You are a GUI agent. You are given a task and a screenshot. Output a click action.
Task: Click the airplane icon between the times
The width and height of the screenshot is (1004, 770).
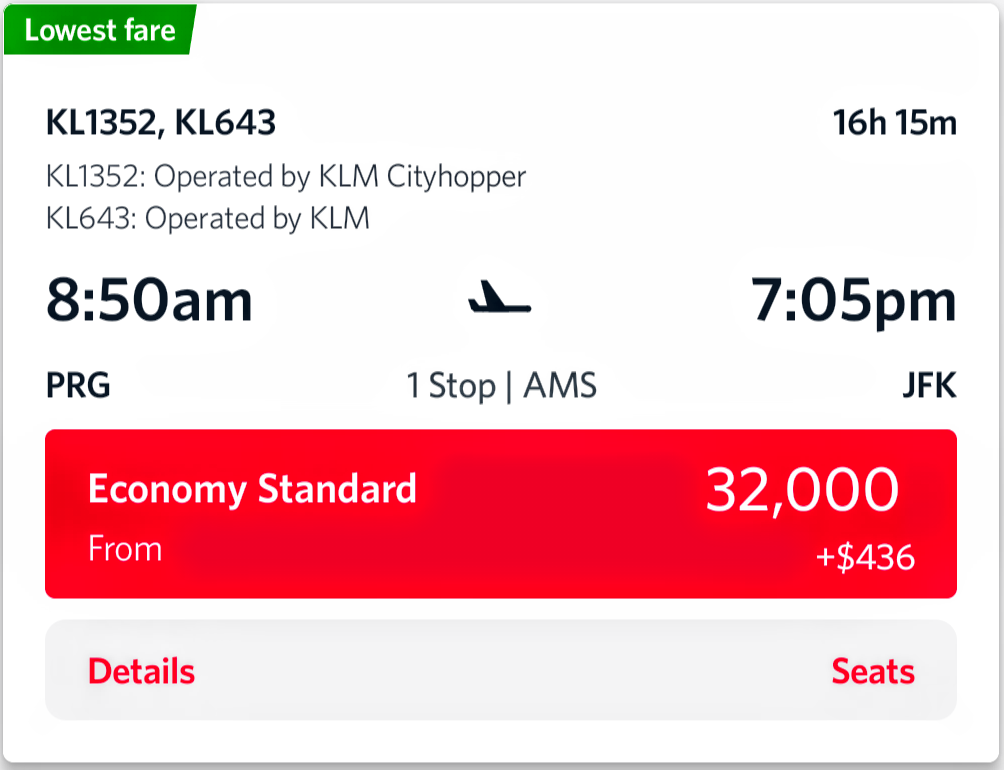[500, 300]
